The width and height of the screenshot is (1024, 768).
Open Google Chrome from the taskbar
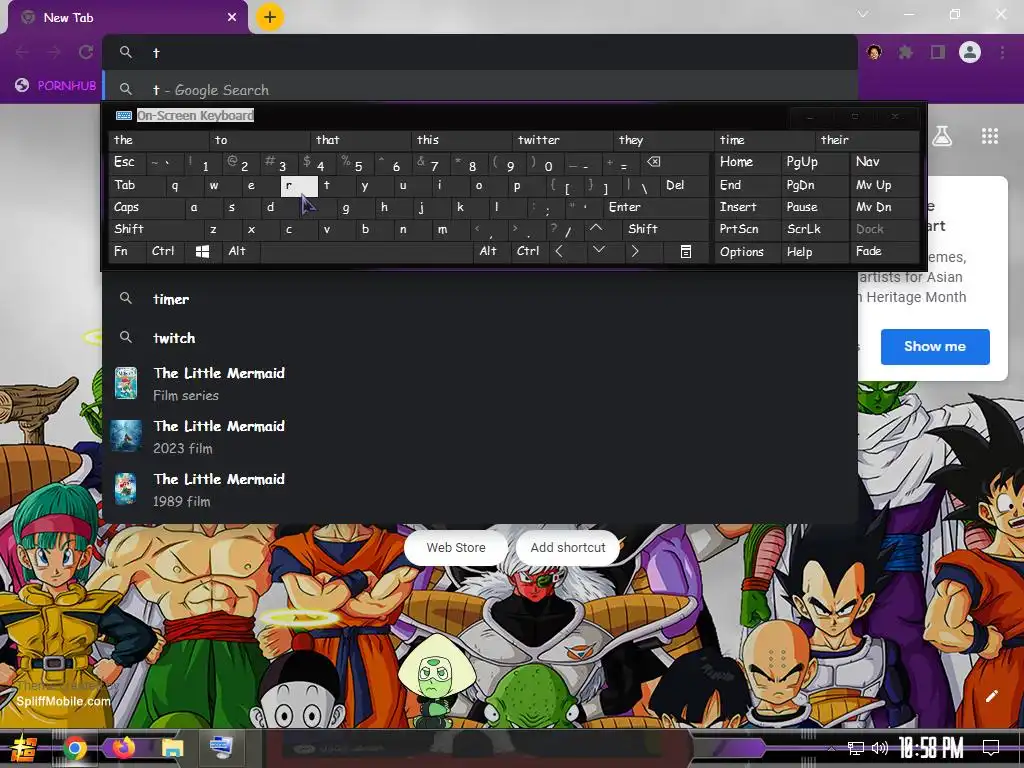(75, 748)
